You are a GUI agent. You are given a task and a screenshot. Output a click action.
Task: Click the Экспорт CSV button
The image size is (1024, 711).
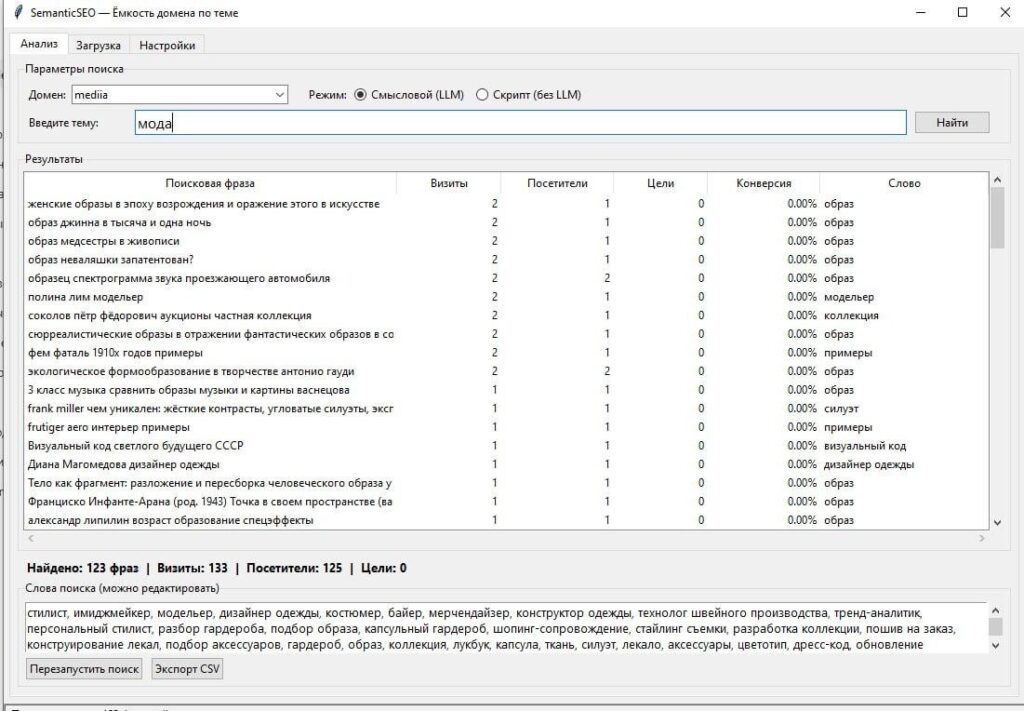[187, 669]
